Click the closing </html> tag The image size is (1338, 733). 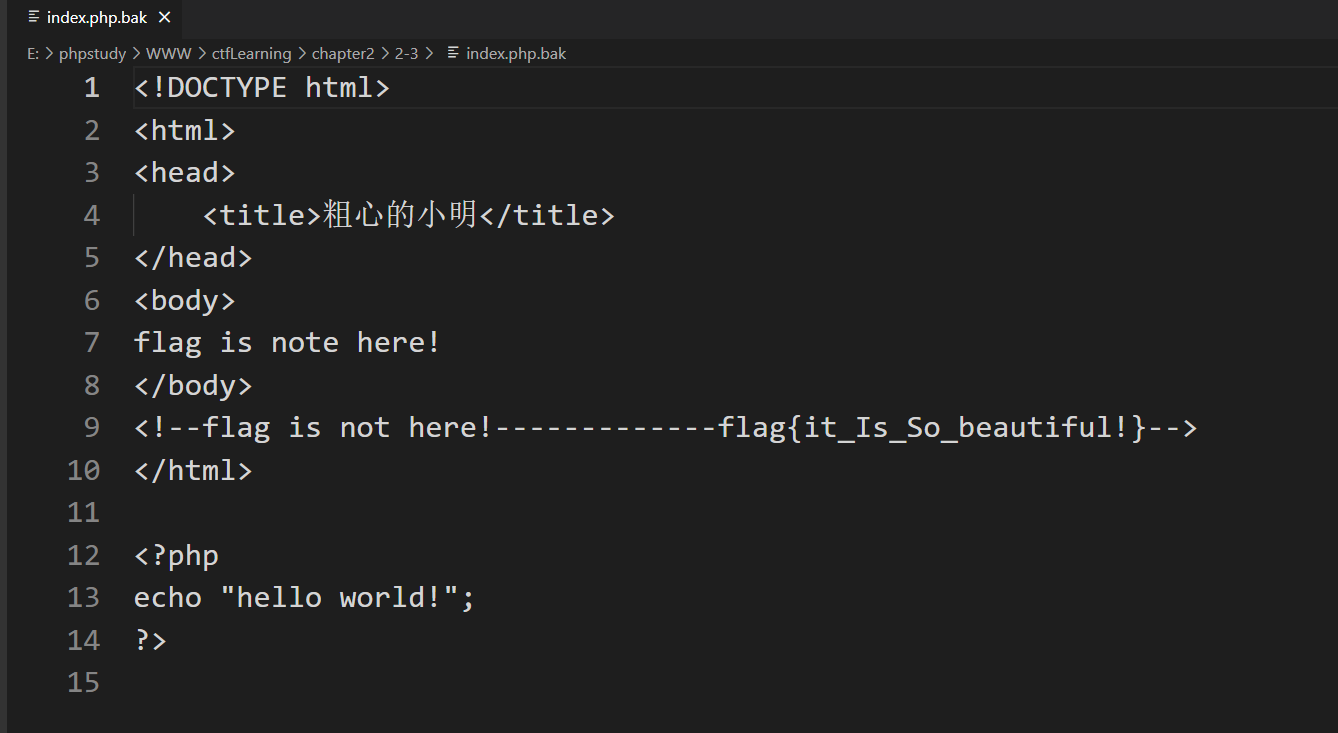(x=193, y=470)
